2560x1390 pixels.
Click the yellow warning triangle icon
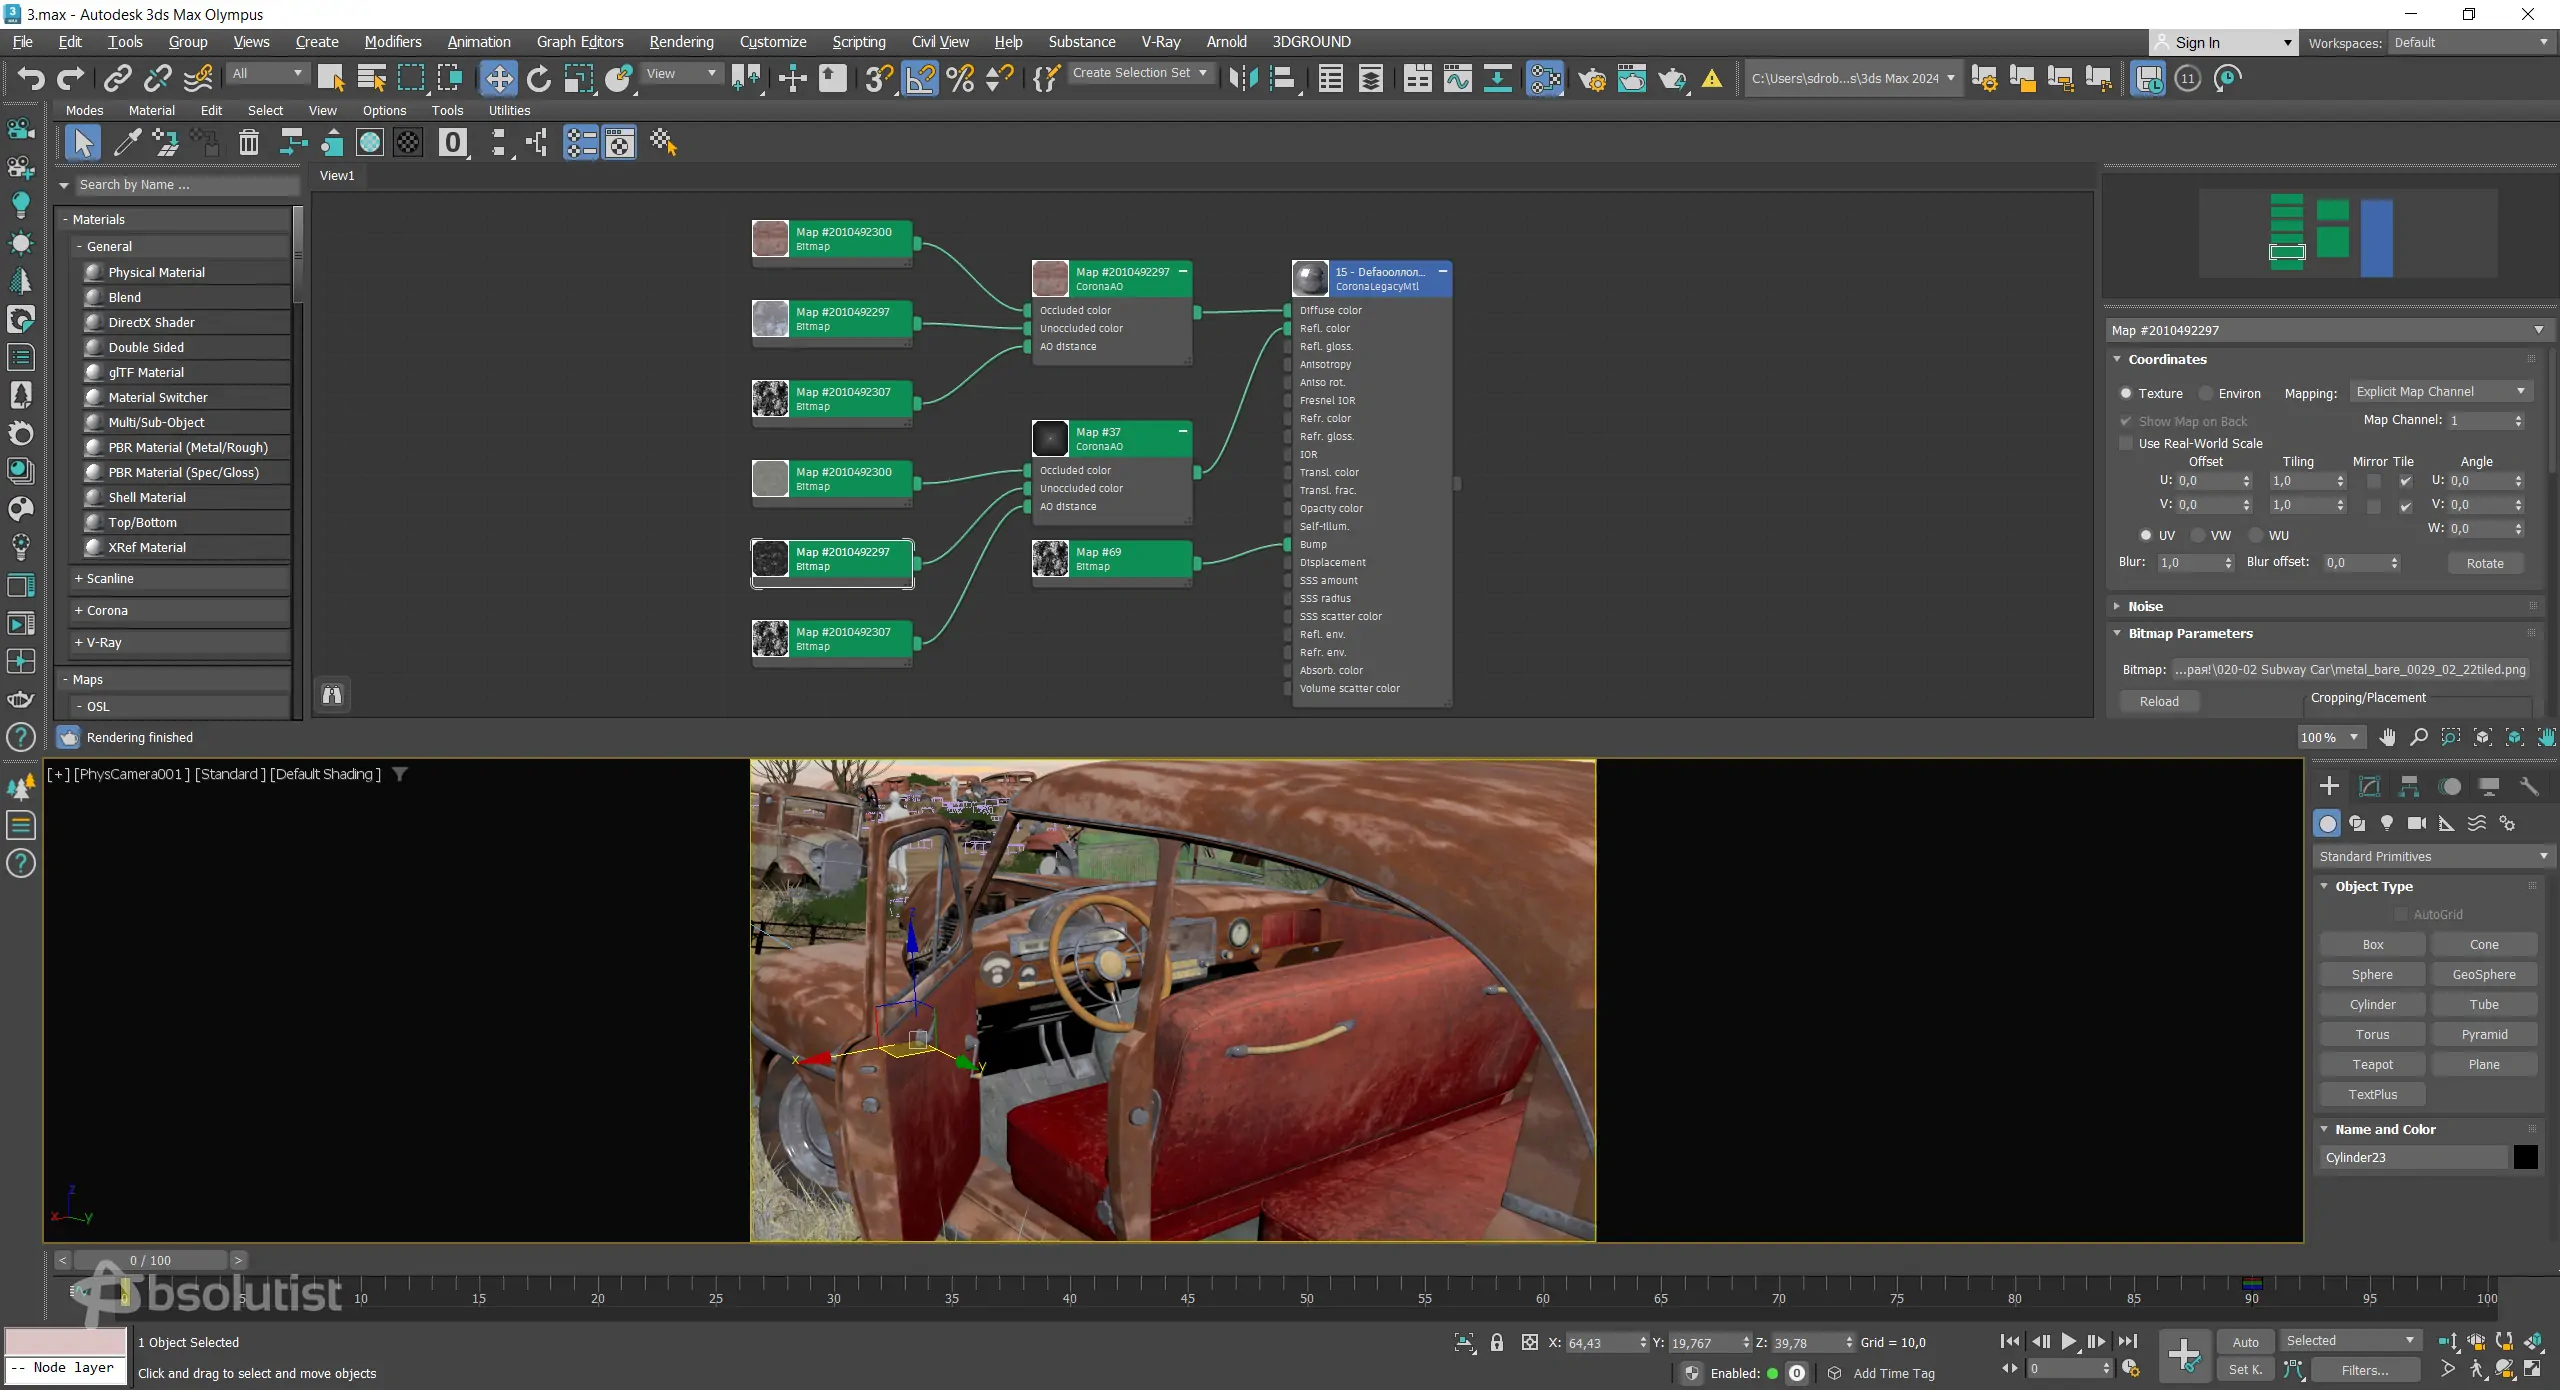1712,78
